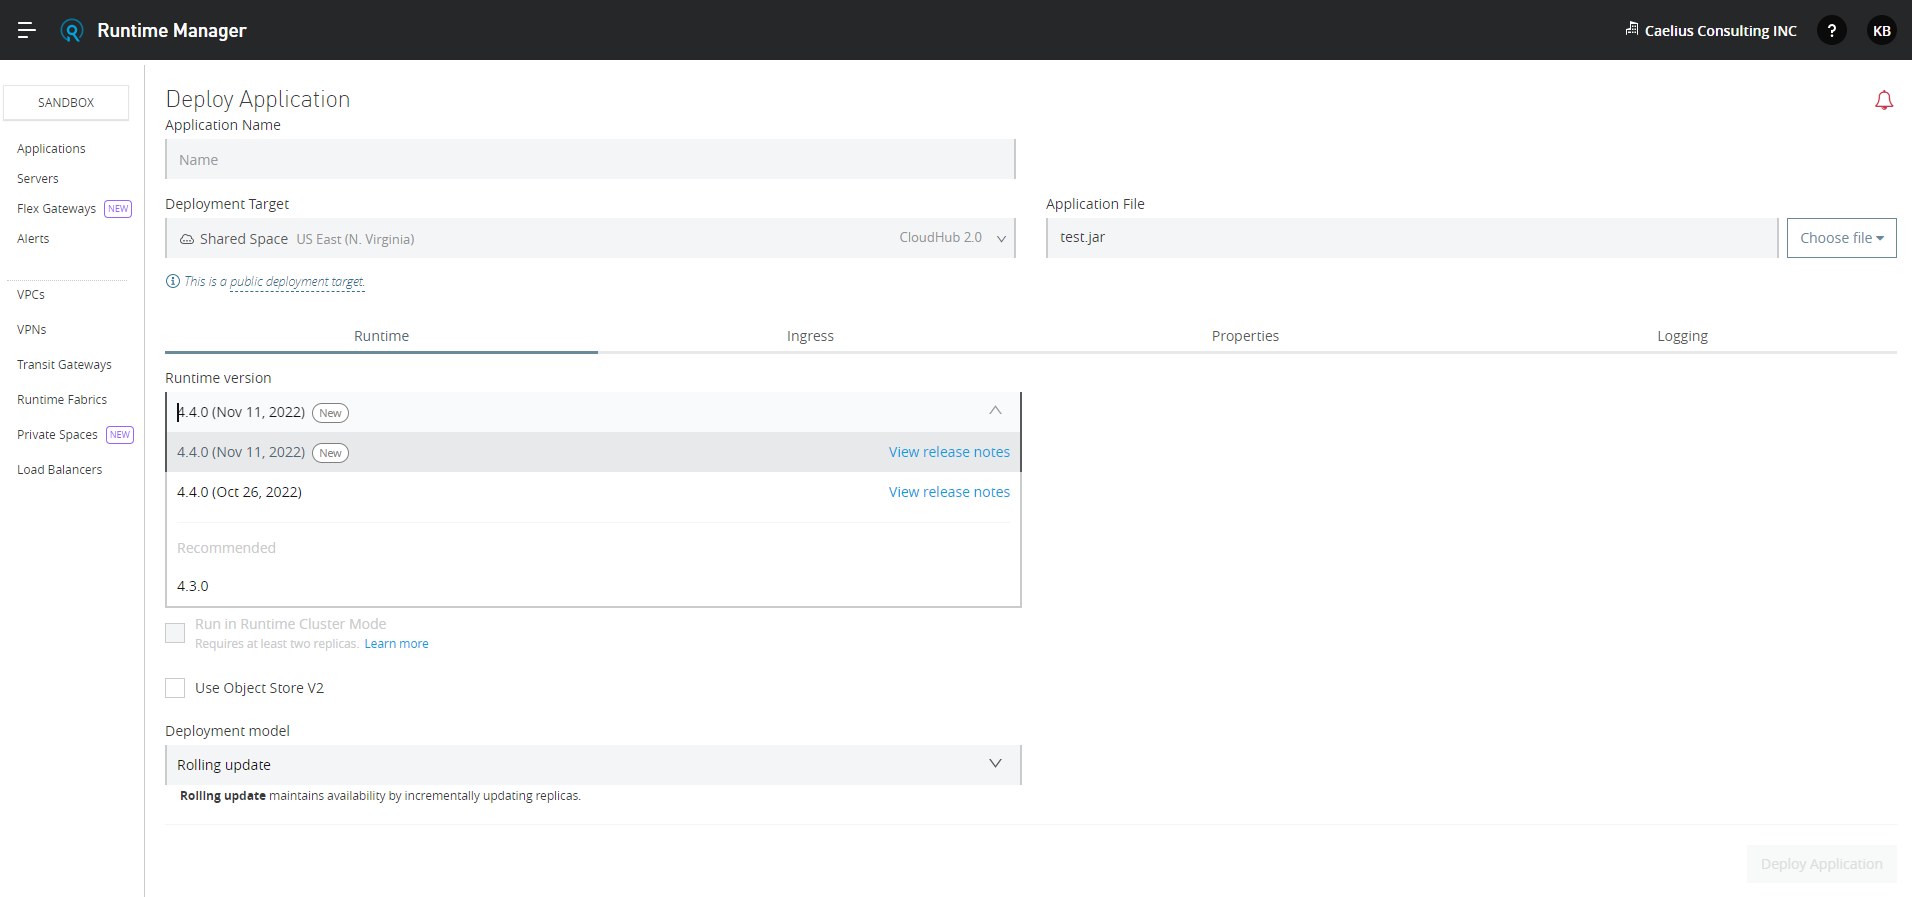
Task: Open Servers in the sidebar
Action: [38, 178]
